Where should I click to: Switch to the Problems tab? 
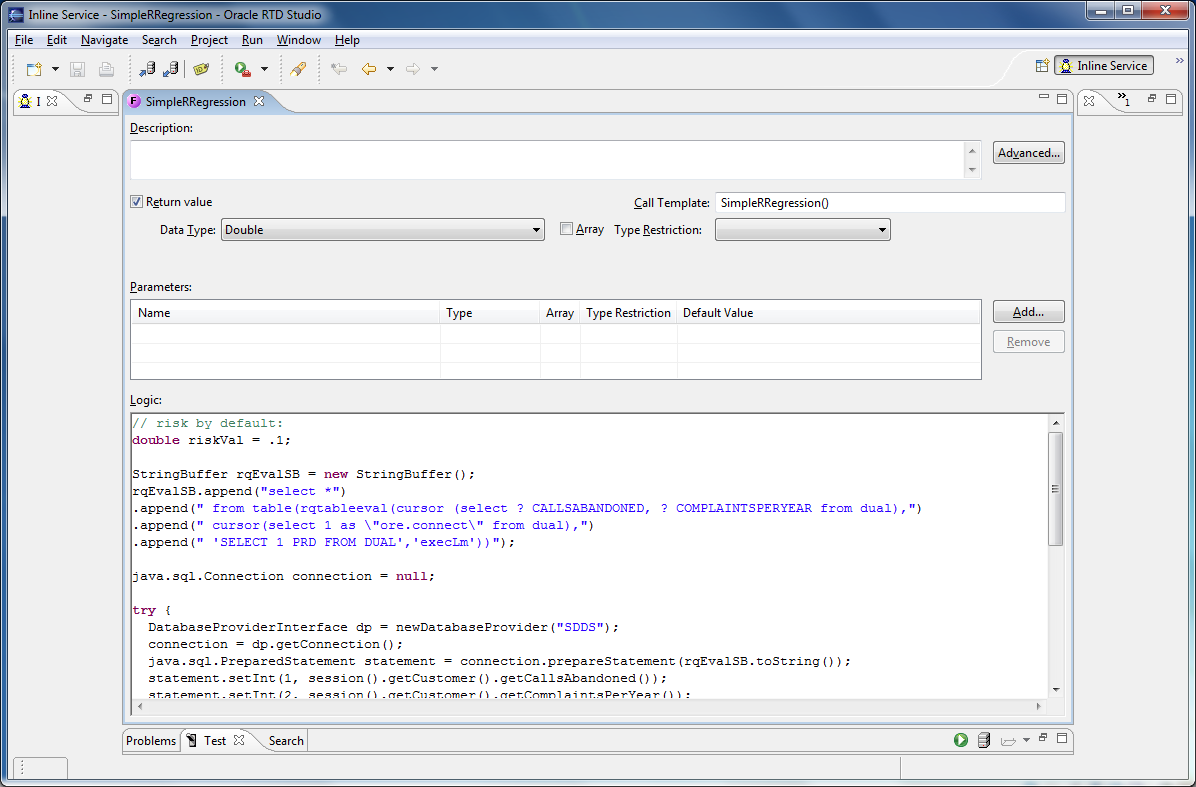150,740
